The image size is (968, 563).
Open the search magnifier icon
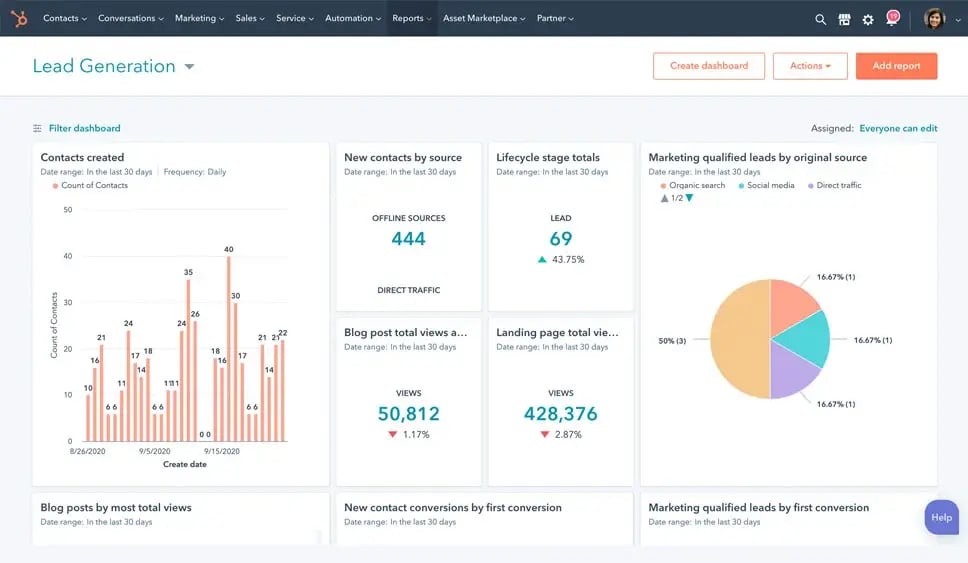[820, 19]
